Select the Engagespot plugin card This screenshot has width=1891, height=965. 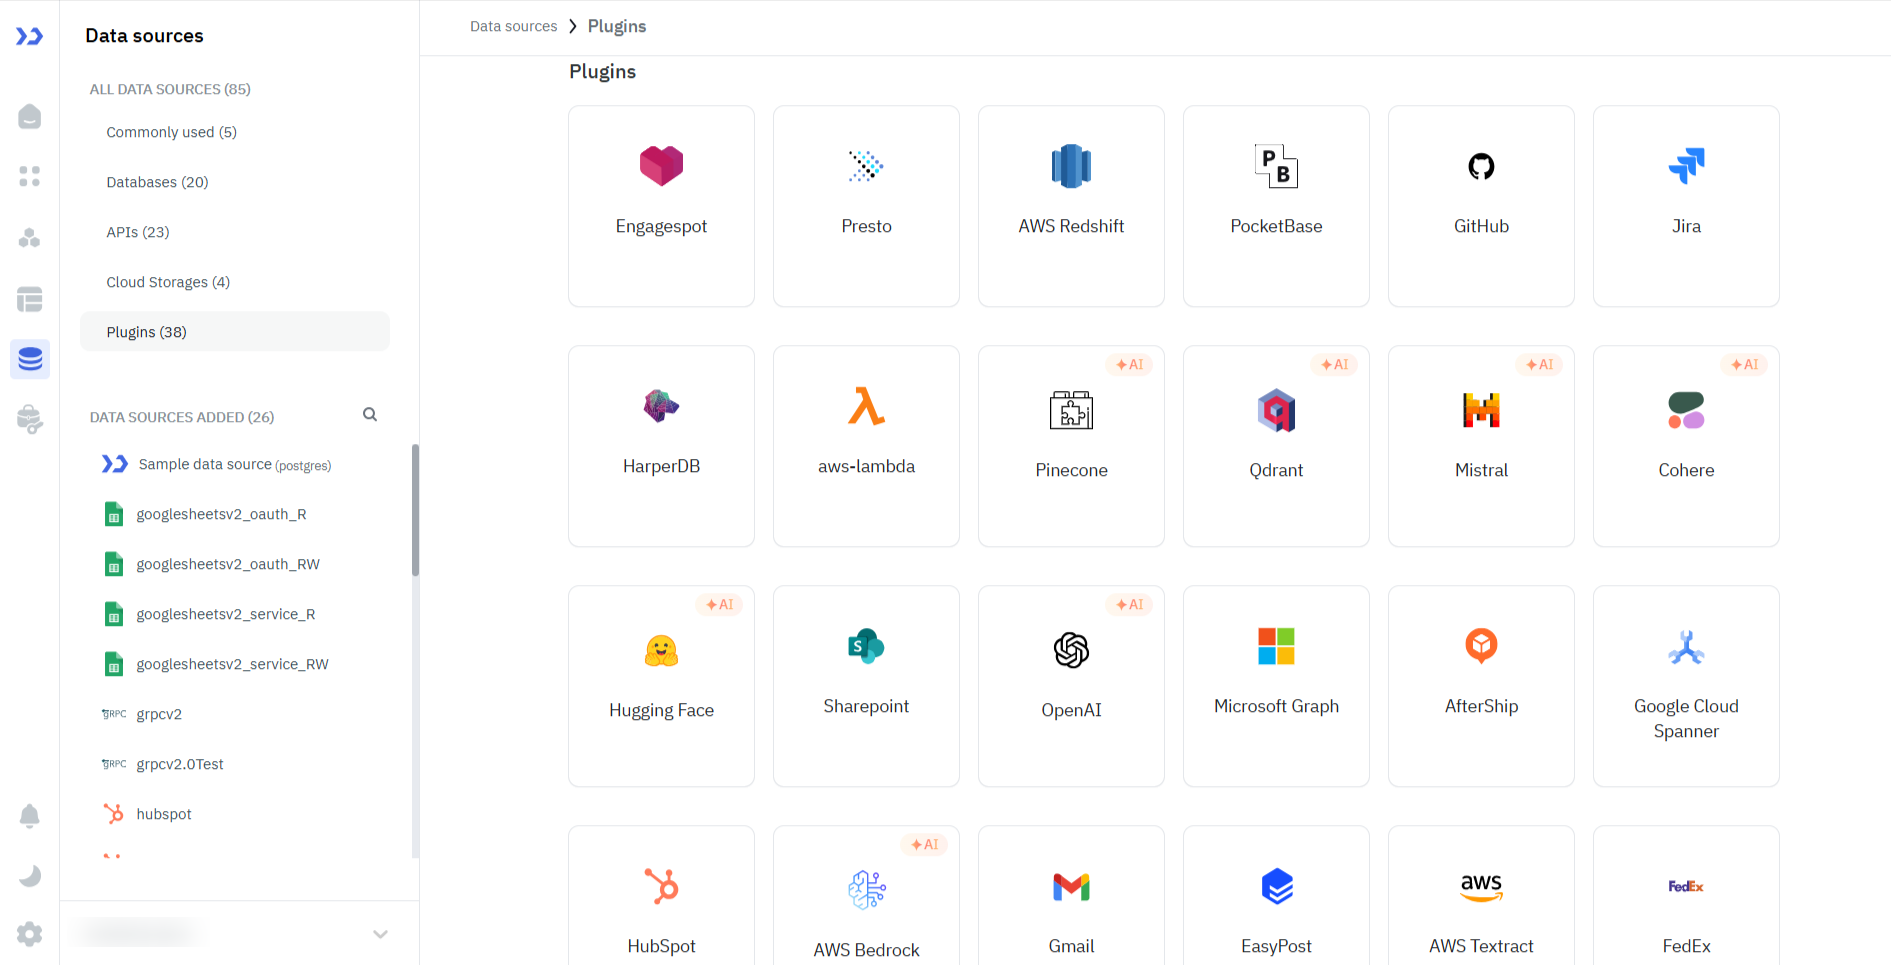[x=661, y=206]
